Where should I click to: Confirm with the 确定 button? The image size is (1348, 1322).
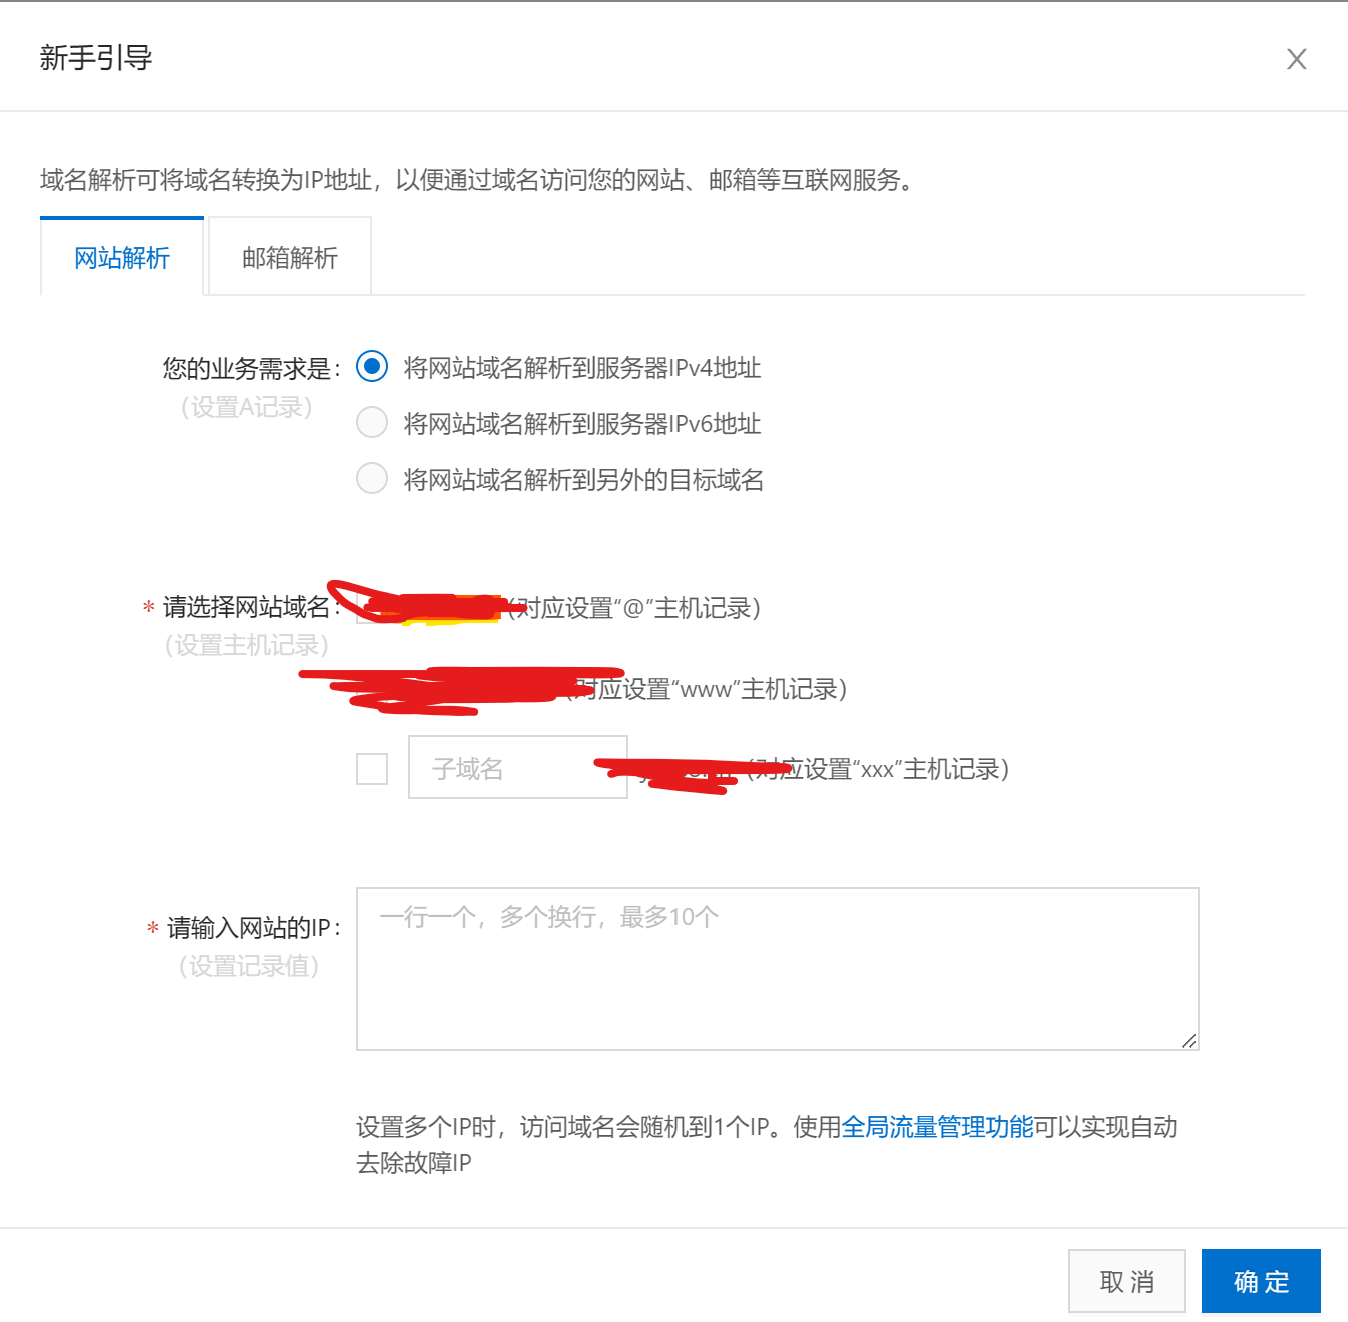(x=1260, y=1281)
